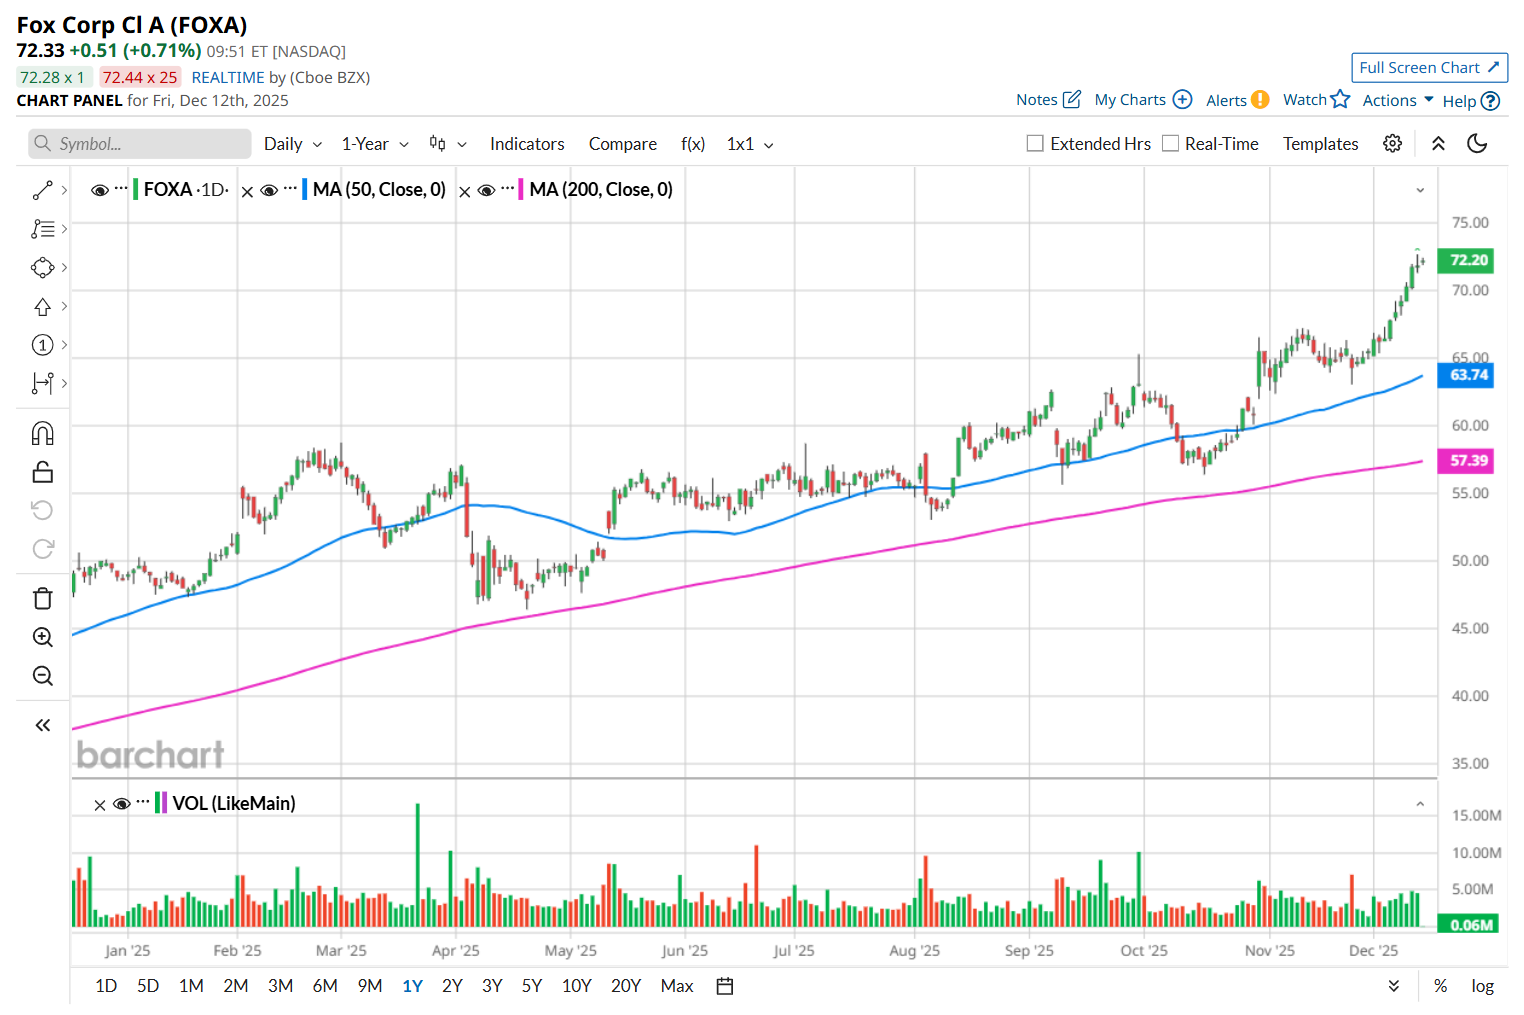Select the 6M time range tab
The width and height of the screenshot is (1524, 1015).
tap(325, 986)
